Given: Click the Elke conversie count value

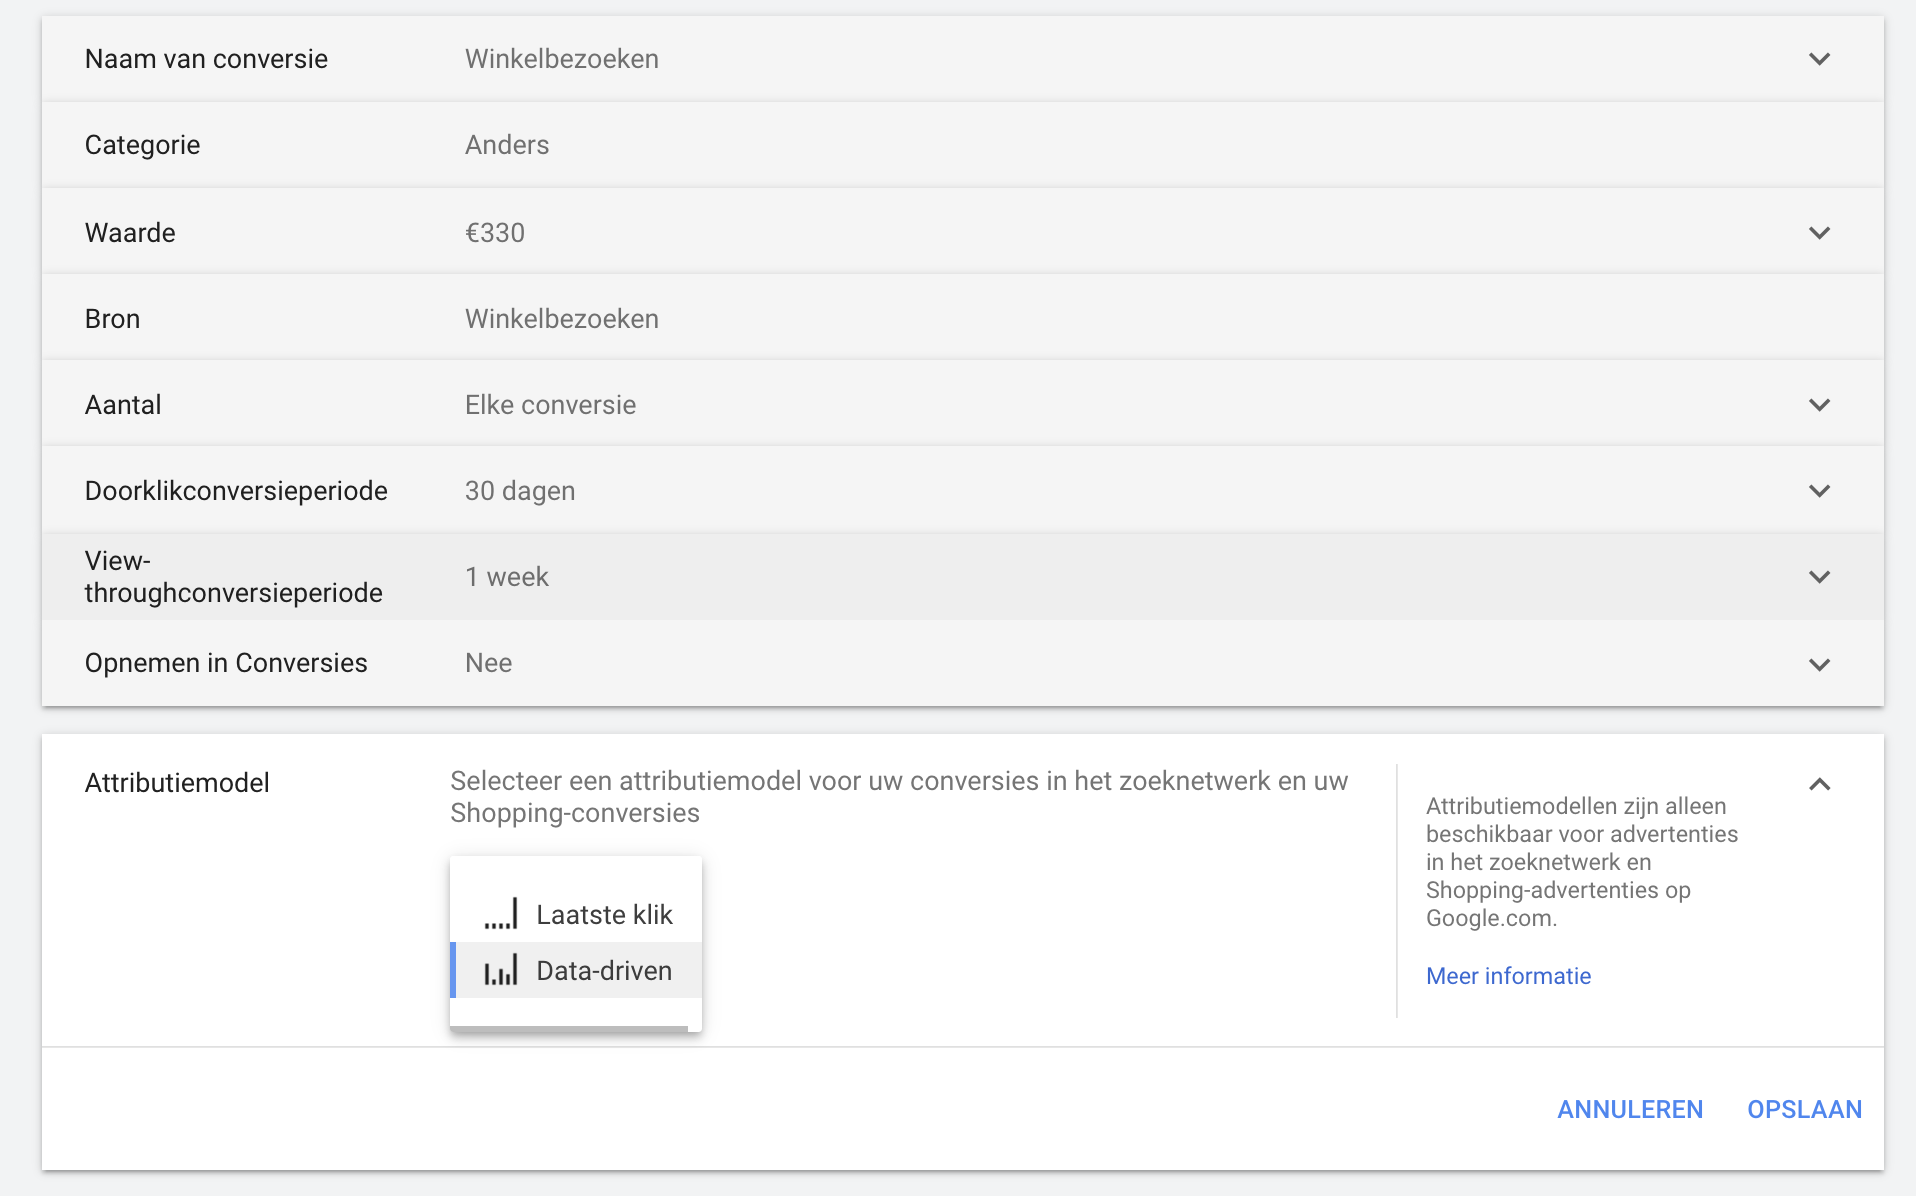Looking at the screenshot, I should click(x=550, y=405).
